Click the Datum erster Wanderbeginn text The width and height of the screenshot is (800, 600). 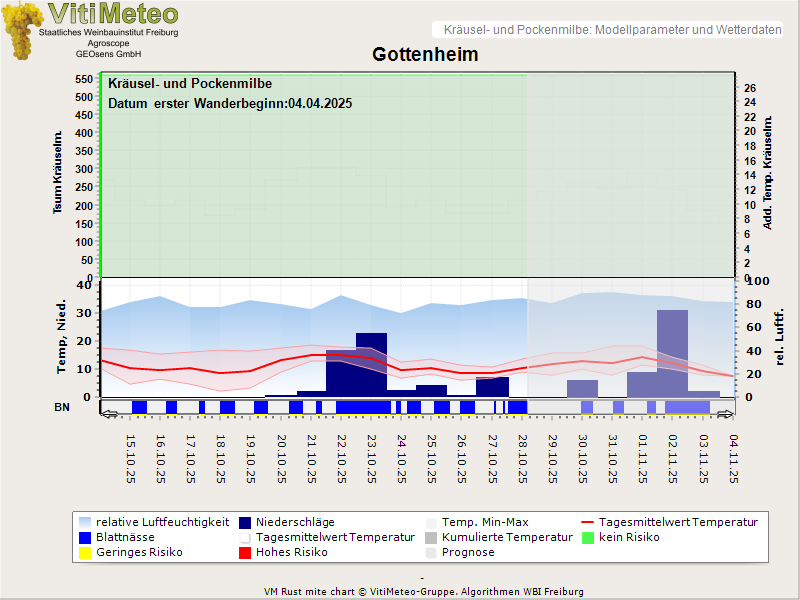(230, 103)
